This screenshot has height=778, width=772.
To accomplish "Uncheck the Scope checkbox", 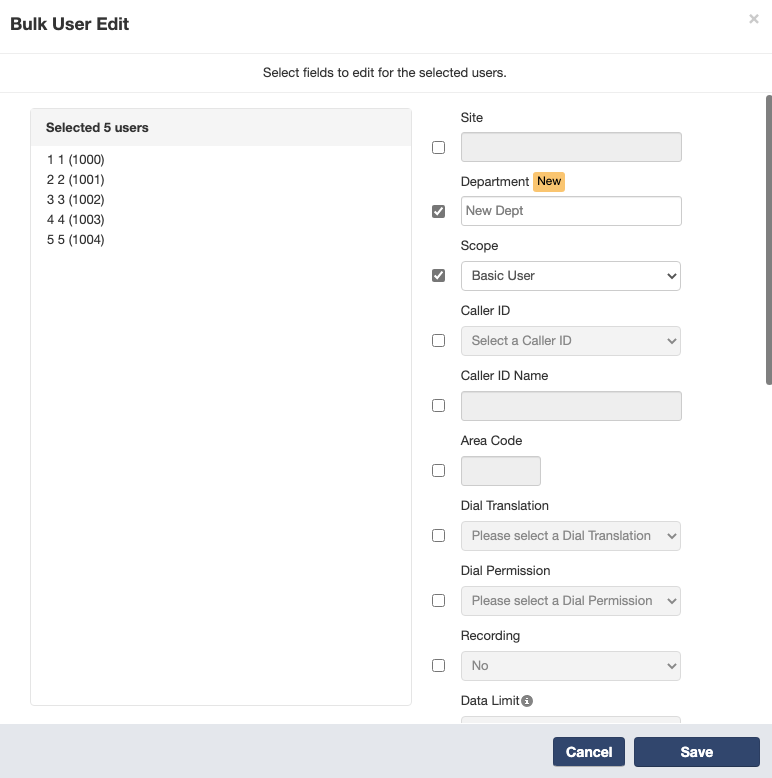I will point(439,275).
